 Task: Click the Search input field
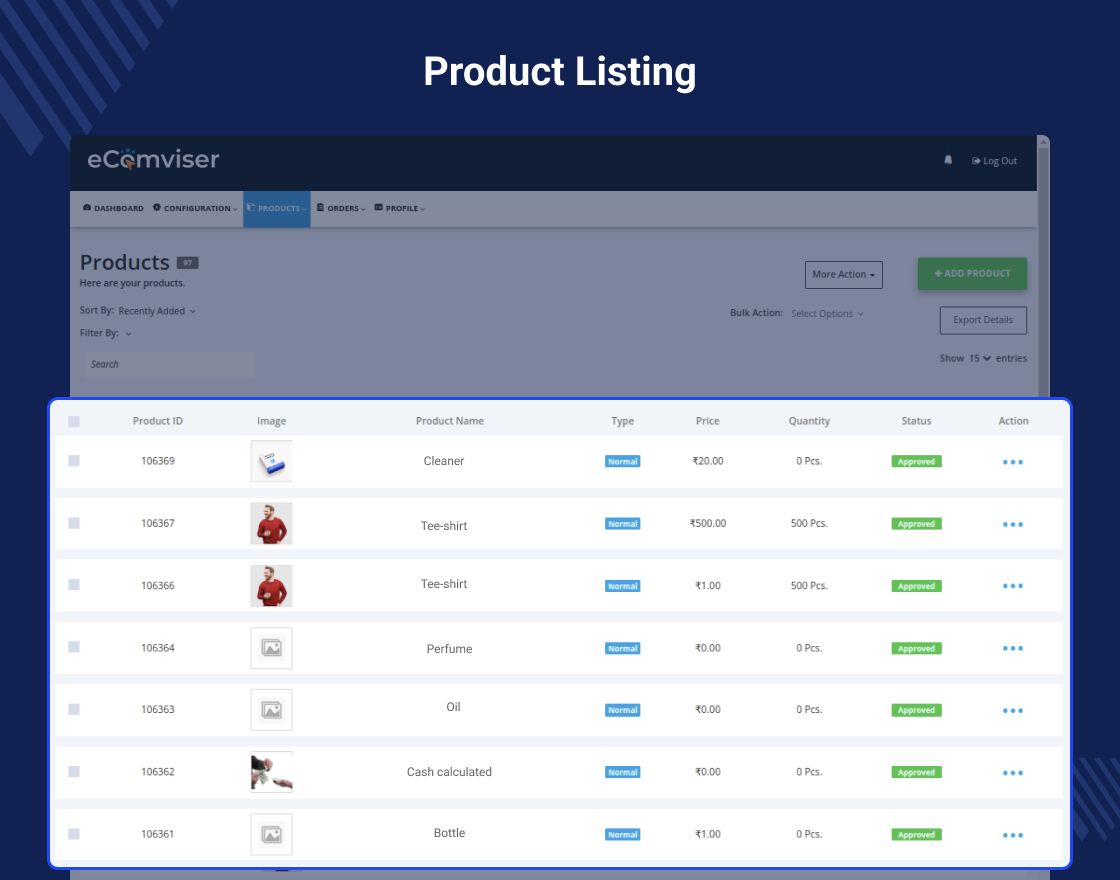pyautogui.click(x=170, y=364)
